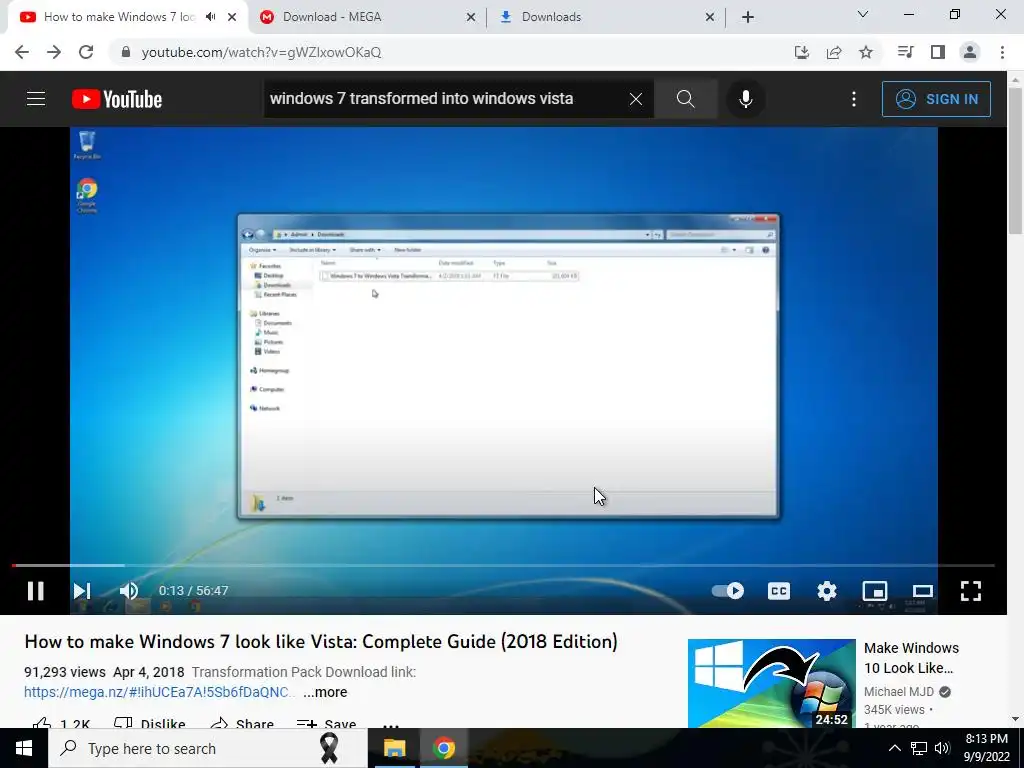
Task: Pause the YouTube video
Action: (35, 591)
